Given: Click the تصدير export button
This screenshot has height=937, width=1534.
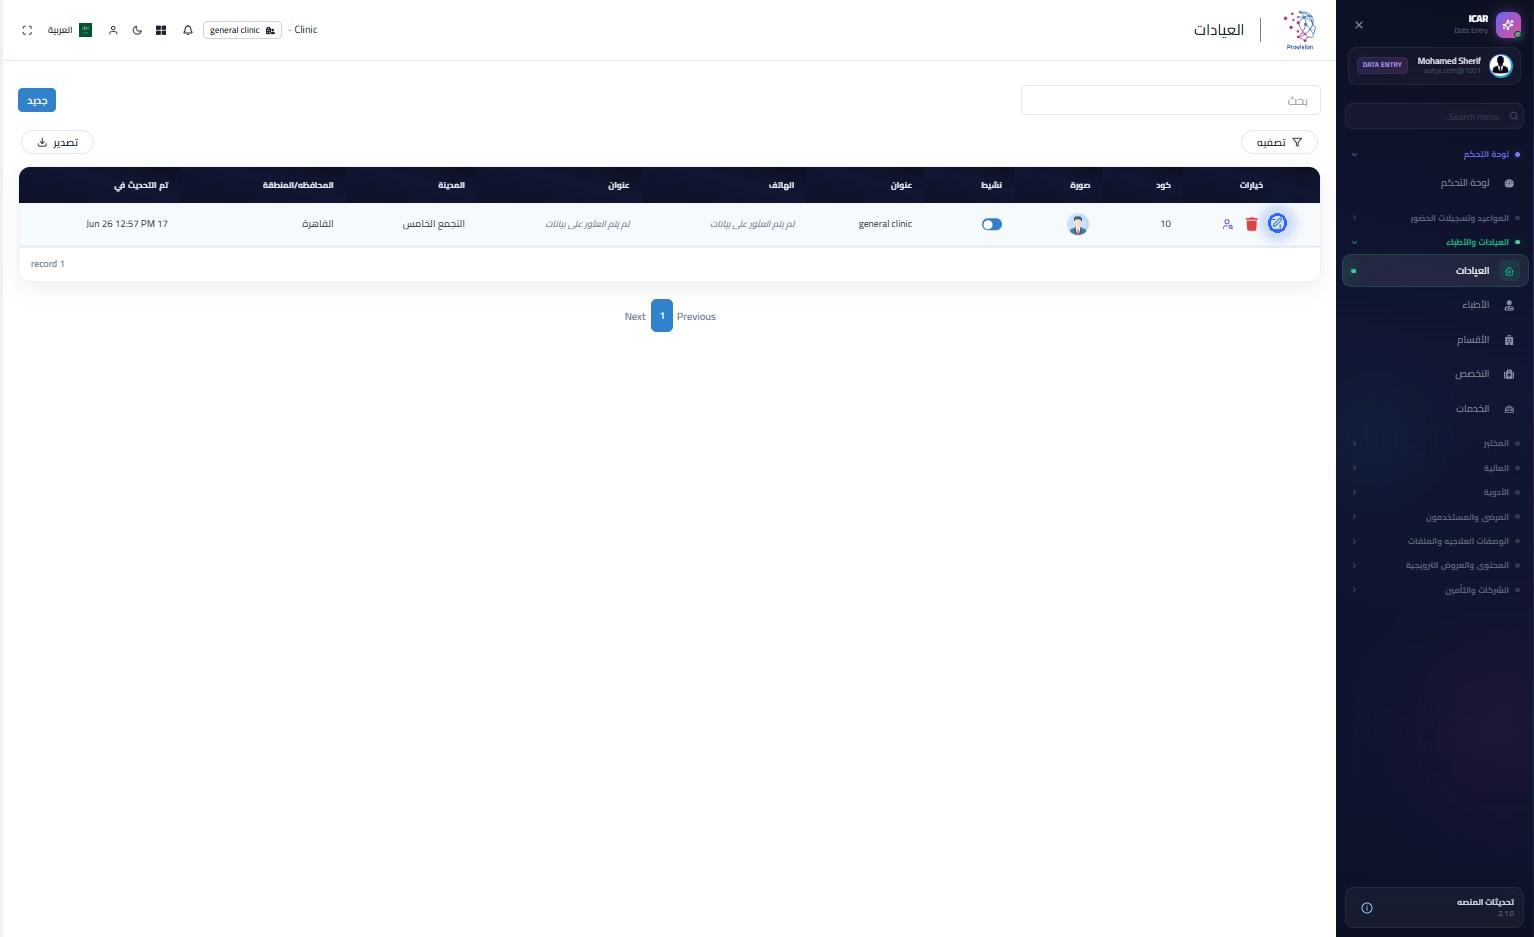Looking at the screenshot, I should pos(57,142).
